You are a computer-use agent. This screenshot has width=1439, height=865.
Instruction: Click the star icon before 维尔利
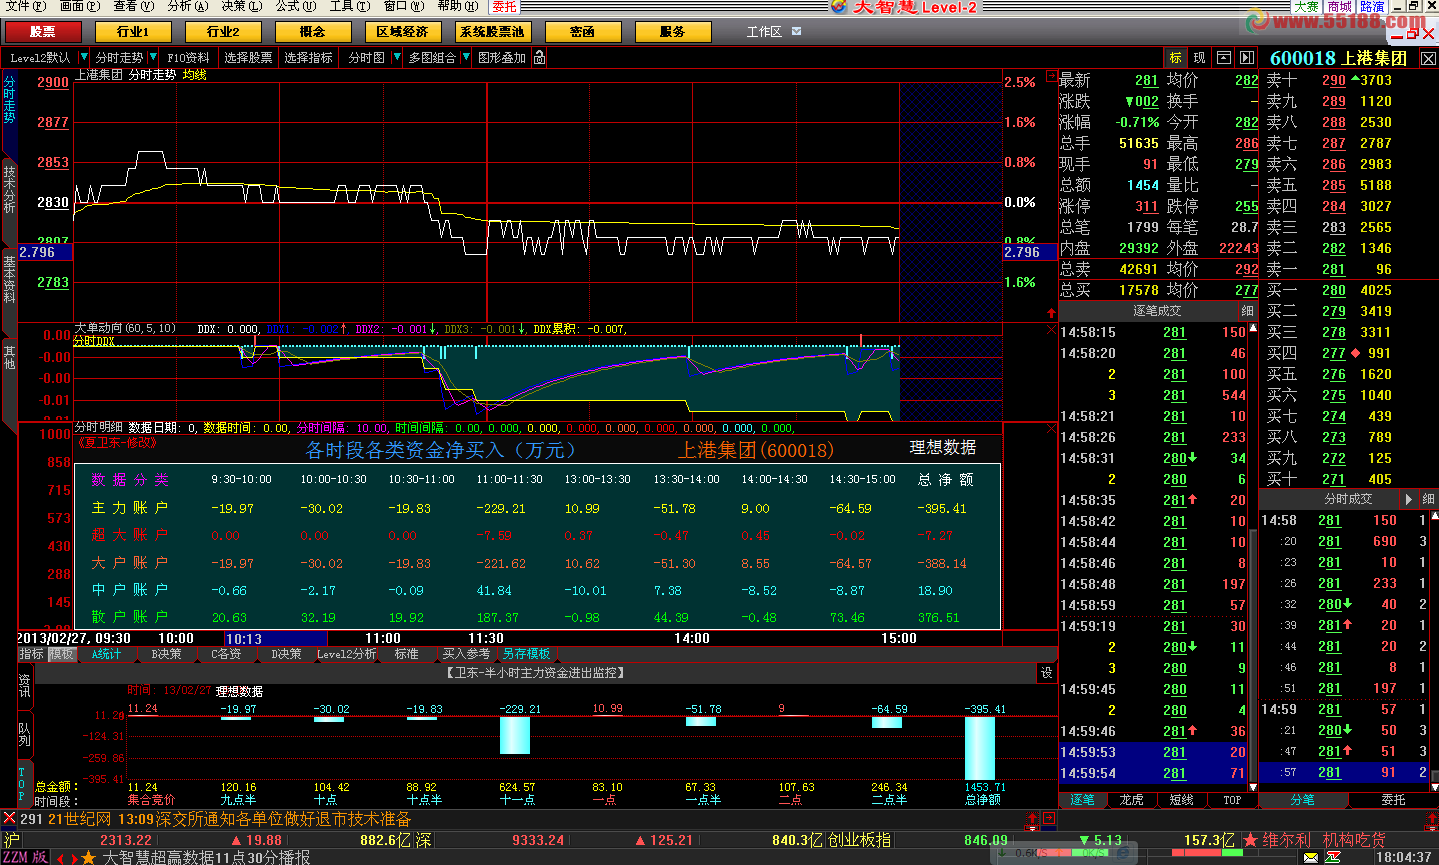pos(1250,840)
